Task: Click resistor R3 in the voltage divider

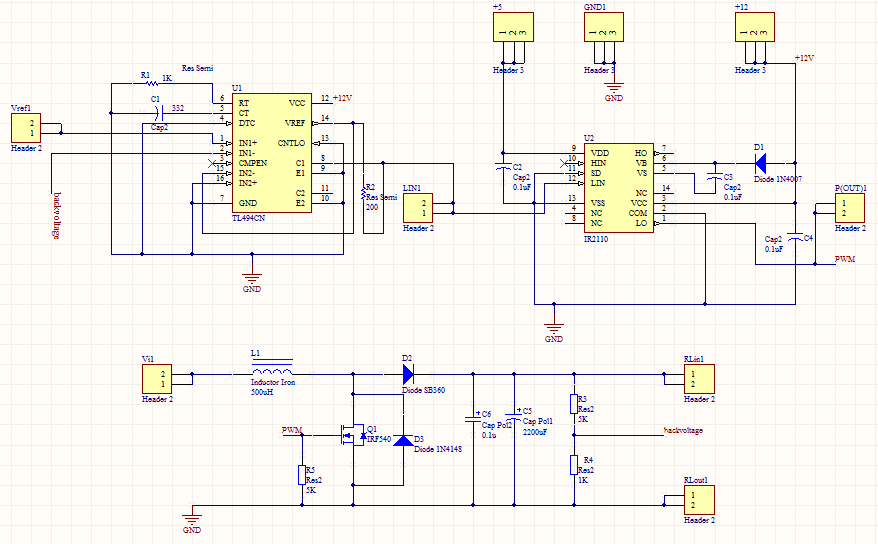Action: [x=574, y=404]
